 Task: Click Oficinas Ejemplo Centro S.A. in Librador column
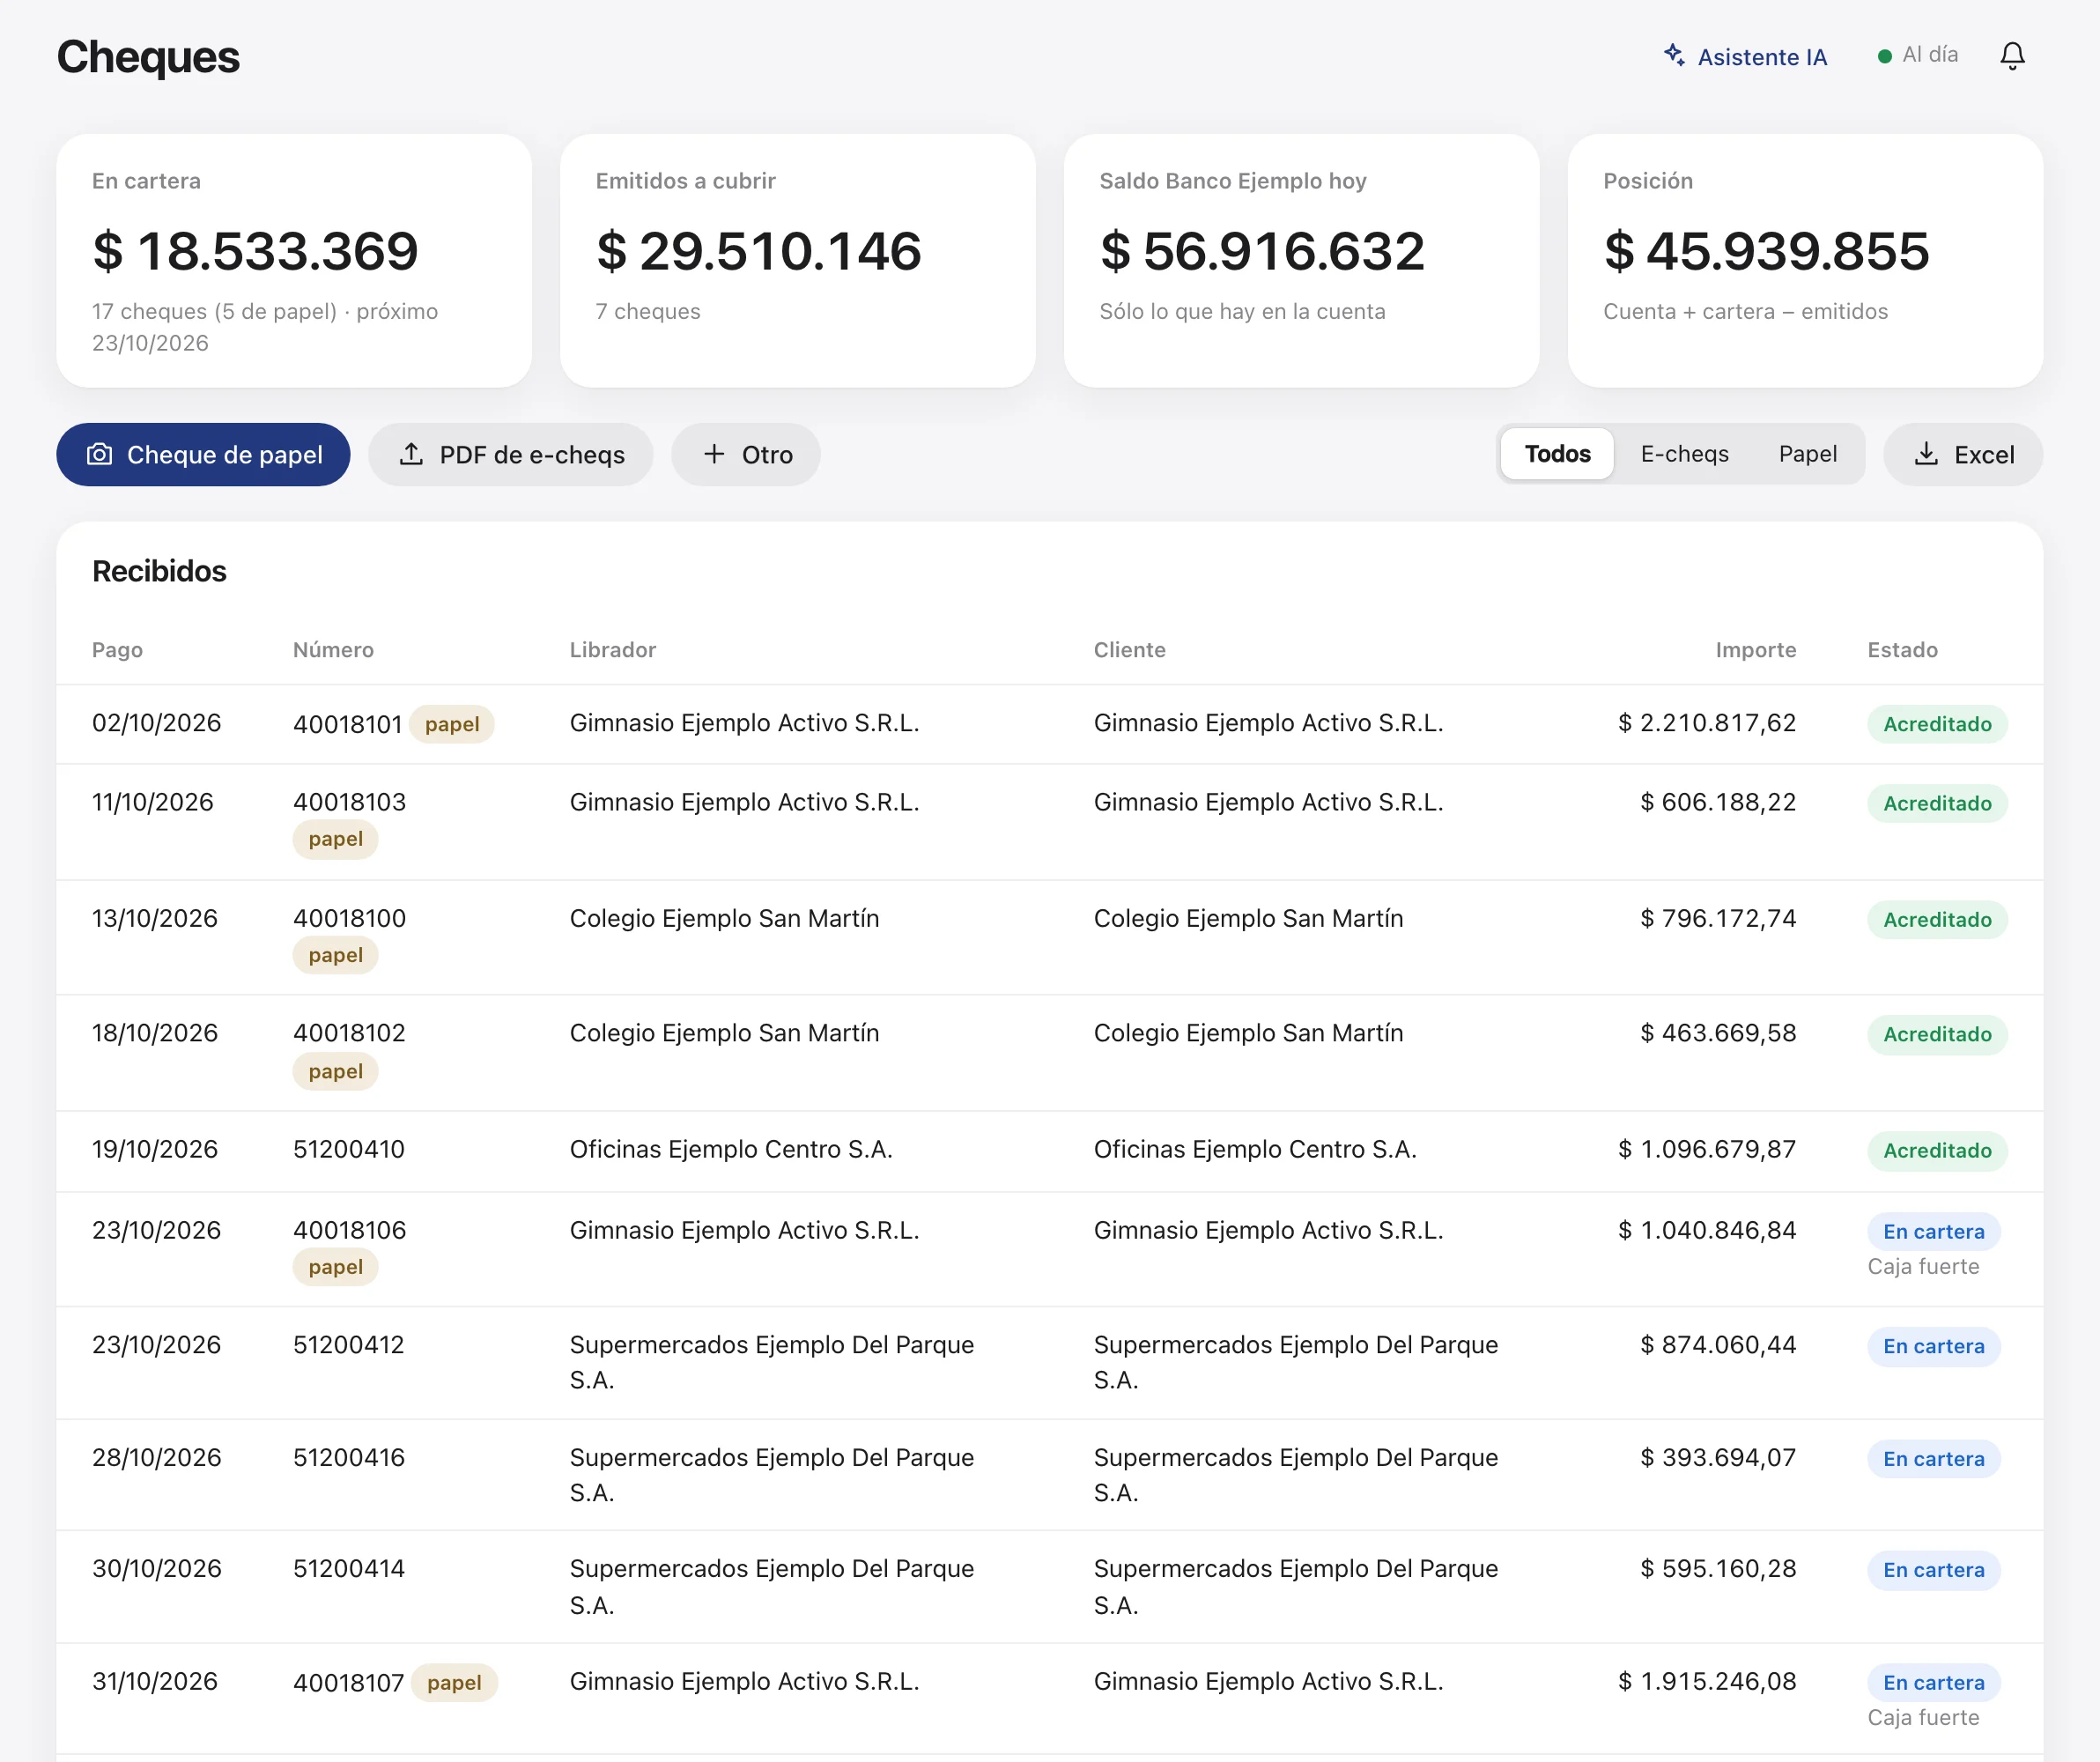[731, 1149]
